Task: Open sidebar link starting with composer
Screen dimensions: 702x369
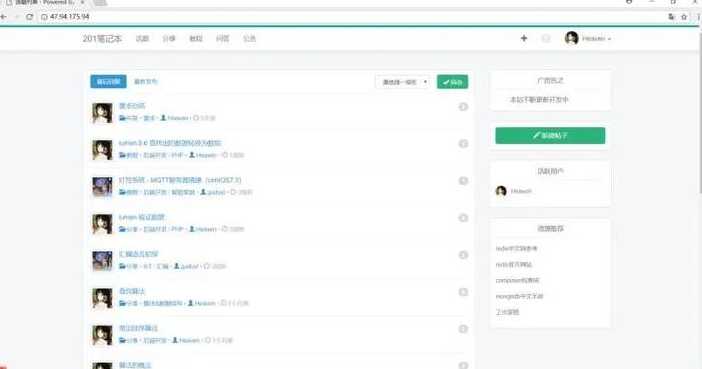Action: point(518,280)
